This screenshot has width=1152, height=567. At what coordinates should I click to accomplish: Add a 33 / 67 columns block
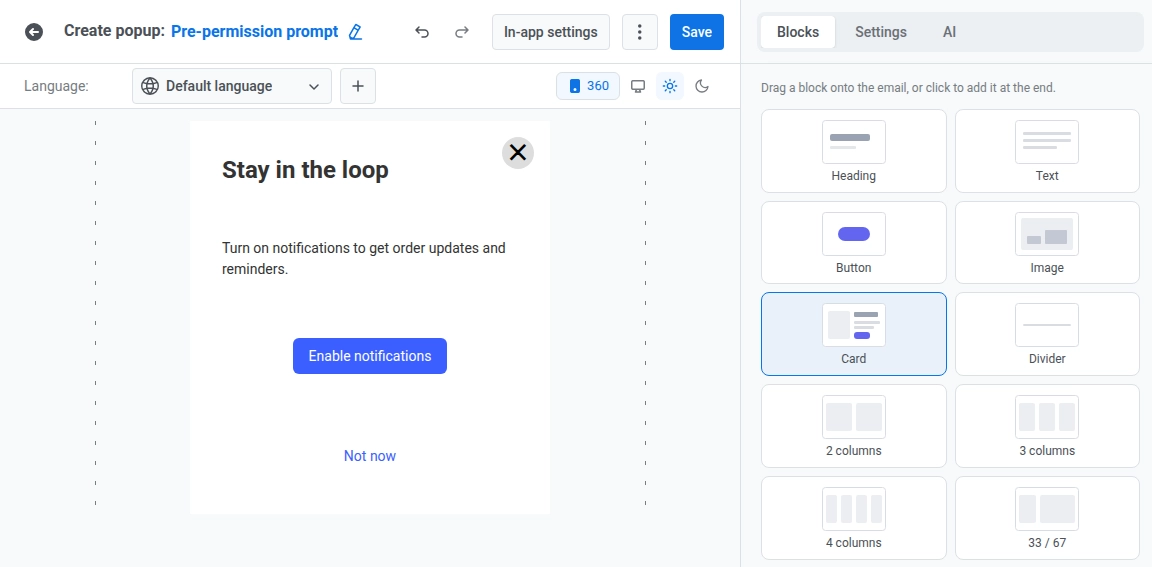(1047, 518)
